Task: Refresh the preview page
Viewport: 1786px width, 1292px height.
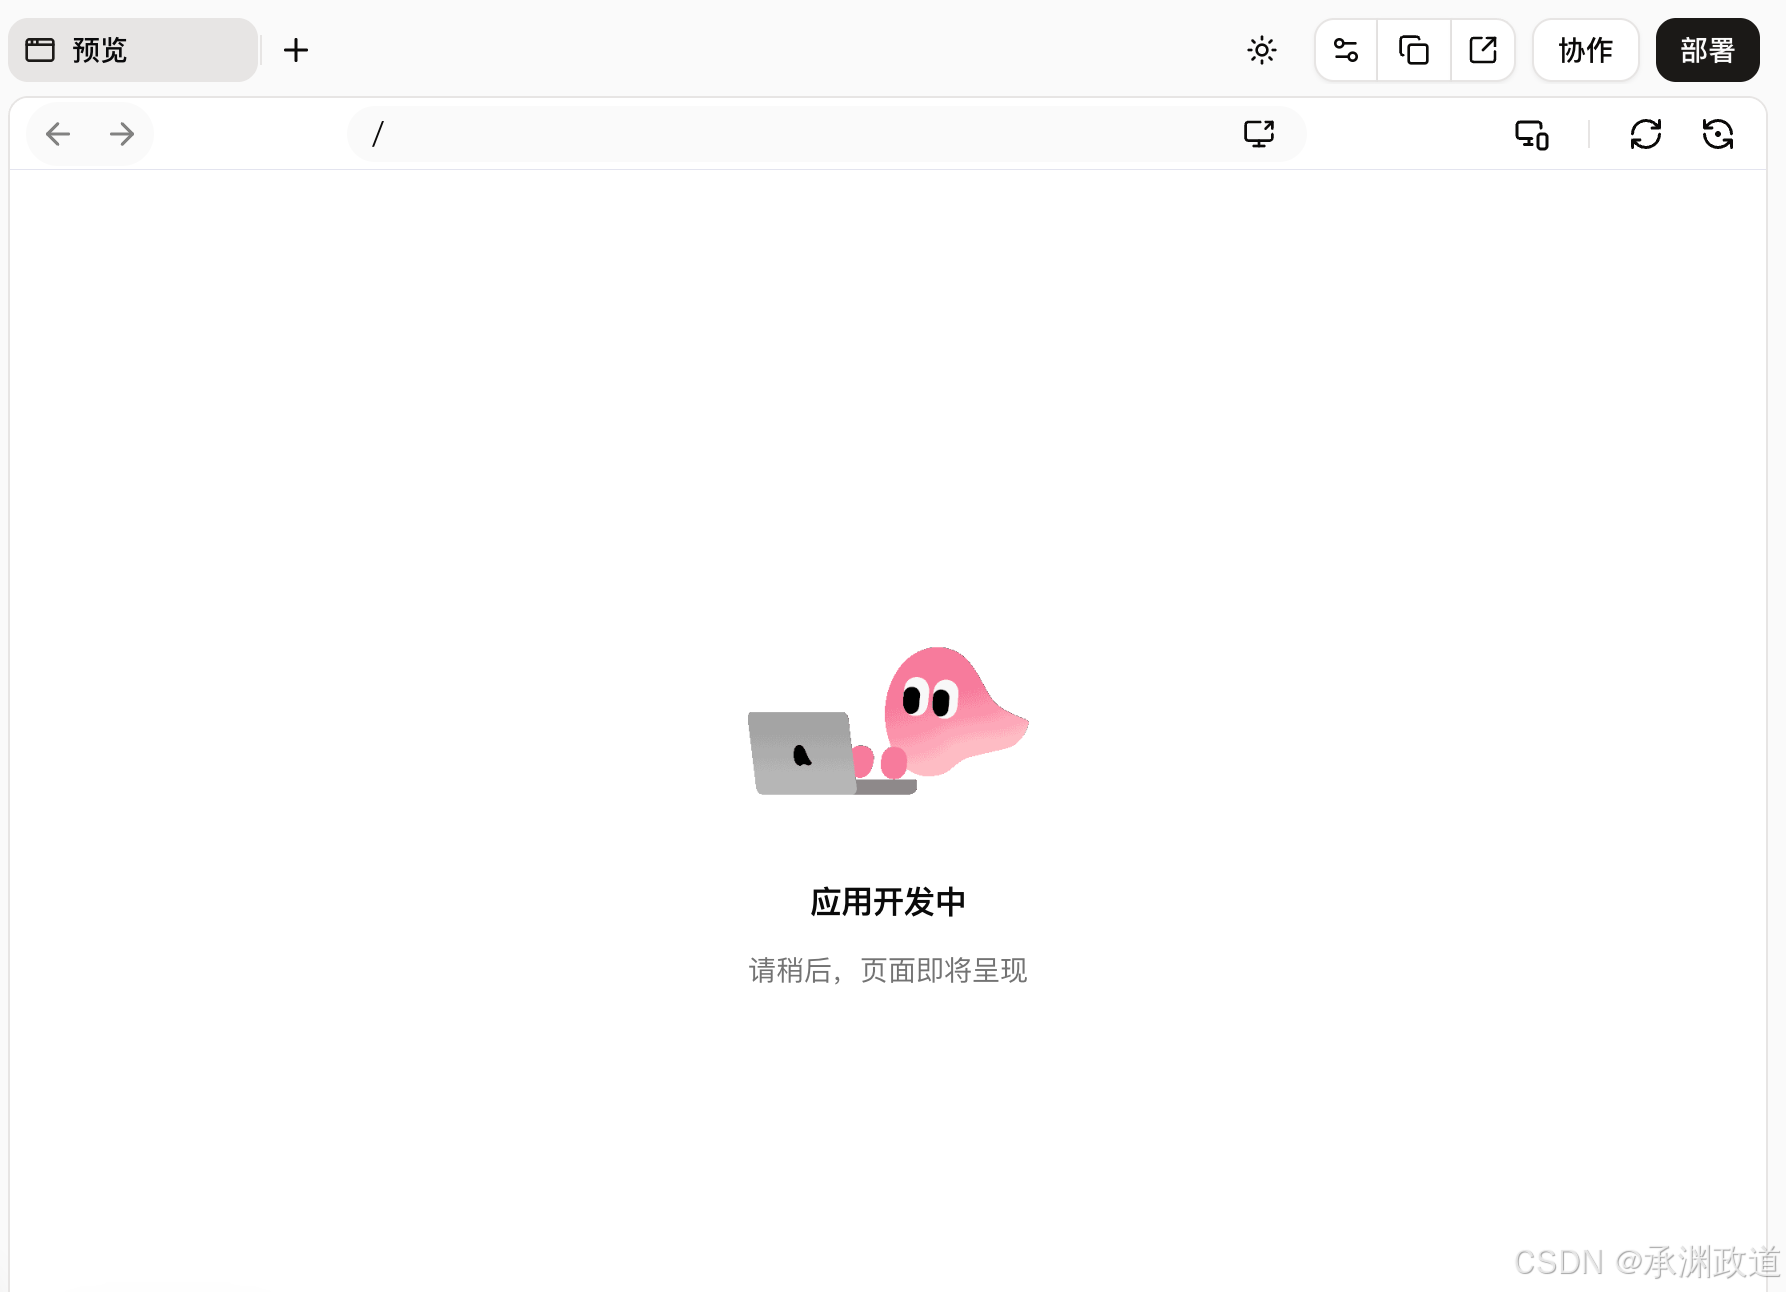Action: [1646, 134]
